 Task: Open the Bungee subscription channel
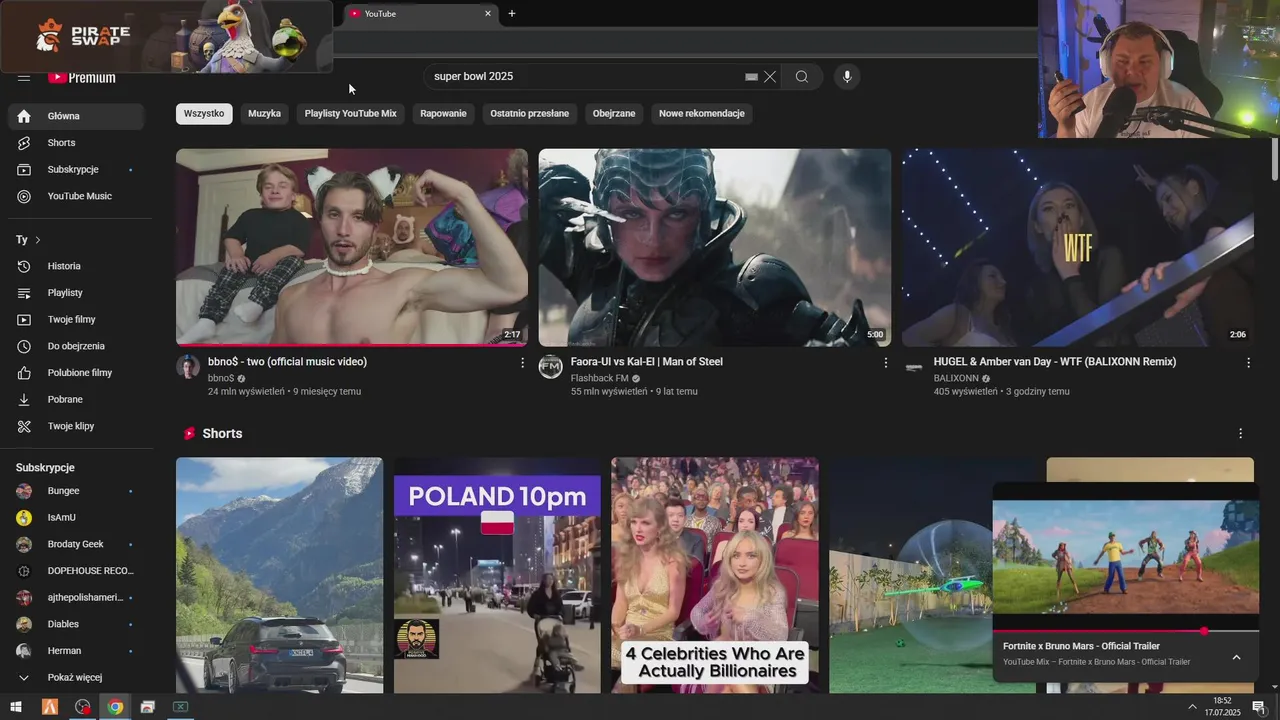point(76,491)
